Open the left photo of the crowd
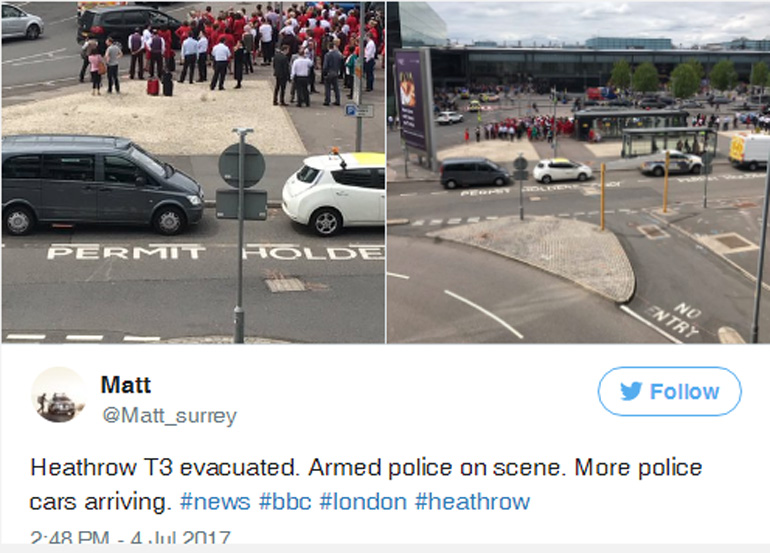The height and width of the screenshot is (553, 770). pyautogui.click(x=193, y=171)
